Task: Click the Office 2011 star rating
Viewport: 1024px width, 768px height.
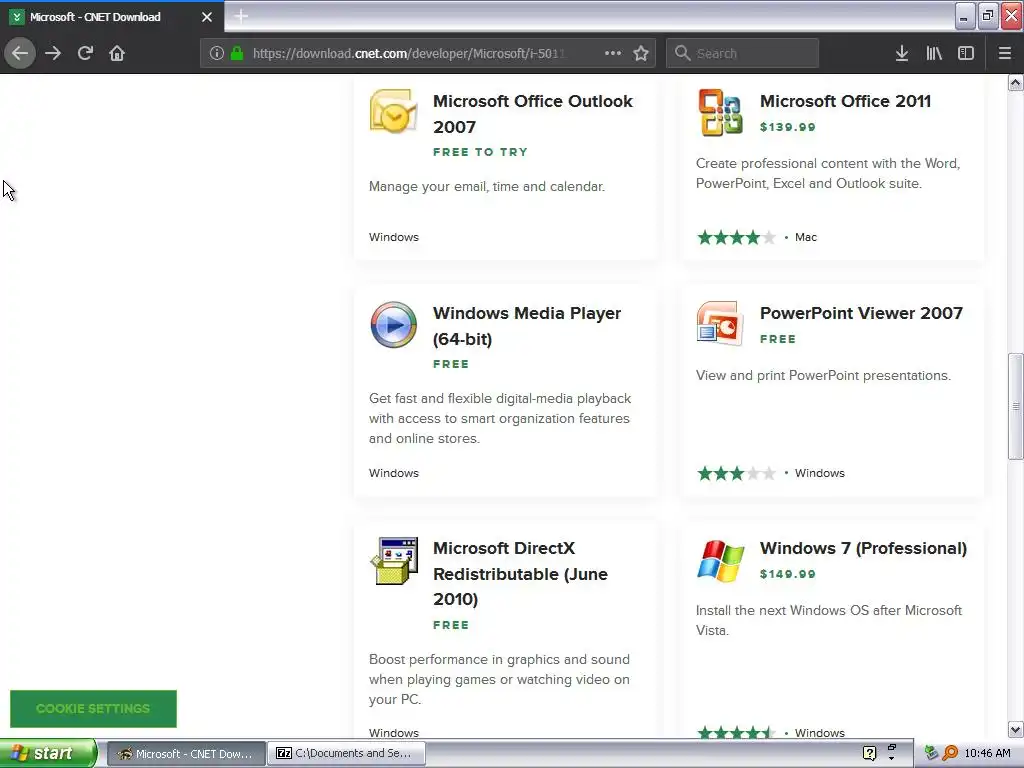Action: (736, 237)
